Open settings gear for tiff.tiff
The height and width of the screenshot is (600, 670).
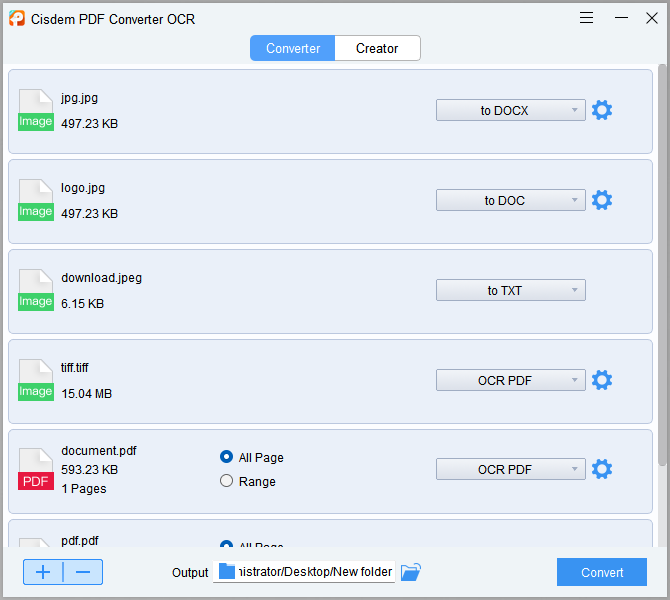602,380
